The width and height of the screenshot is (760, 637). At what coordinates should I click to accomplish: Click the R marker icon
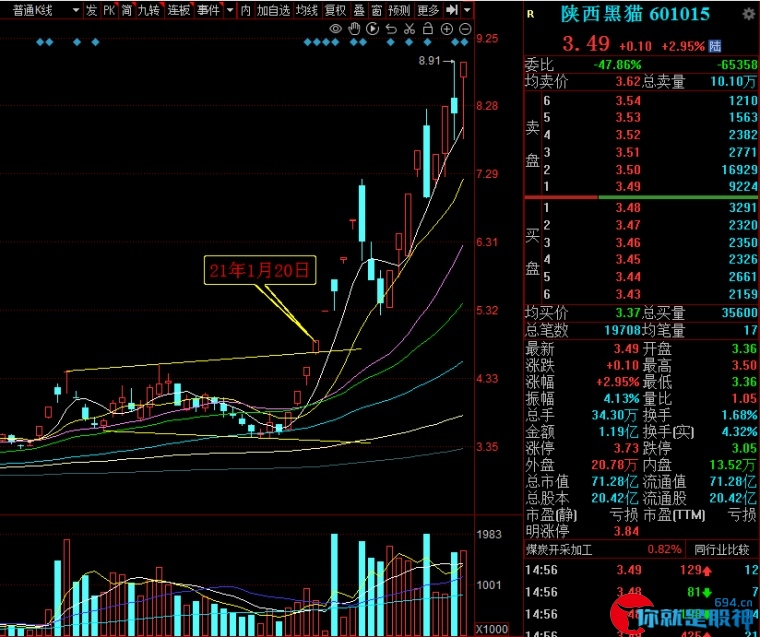click(530, 15)
